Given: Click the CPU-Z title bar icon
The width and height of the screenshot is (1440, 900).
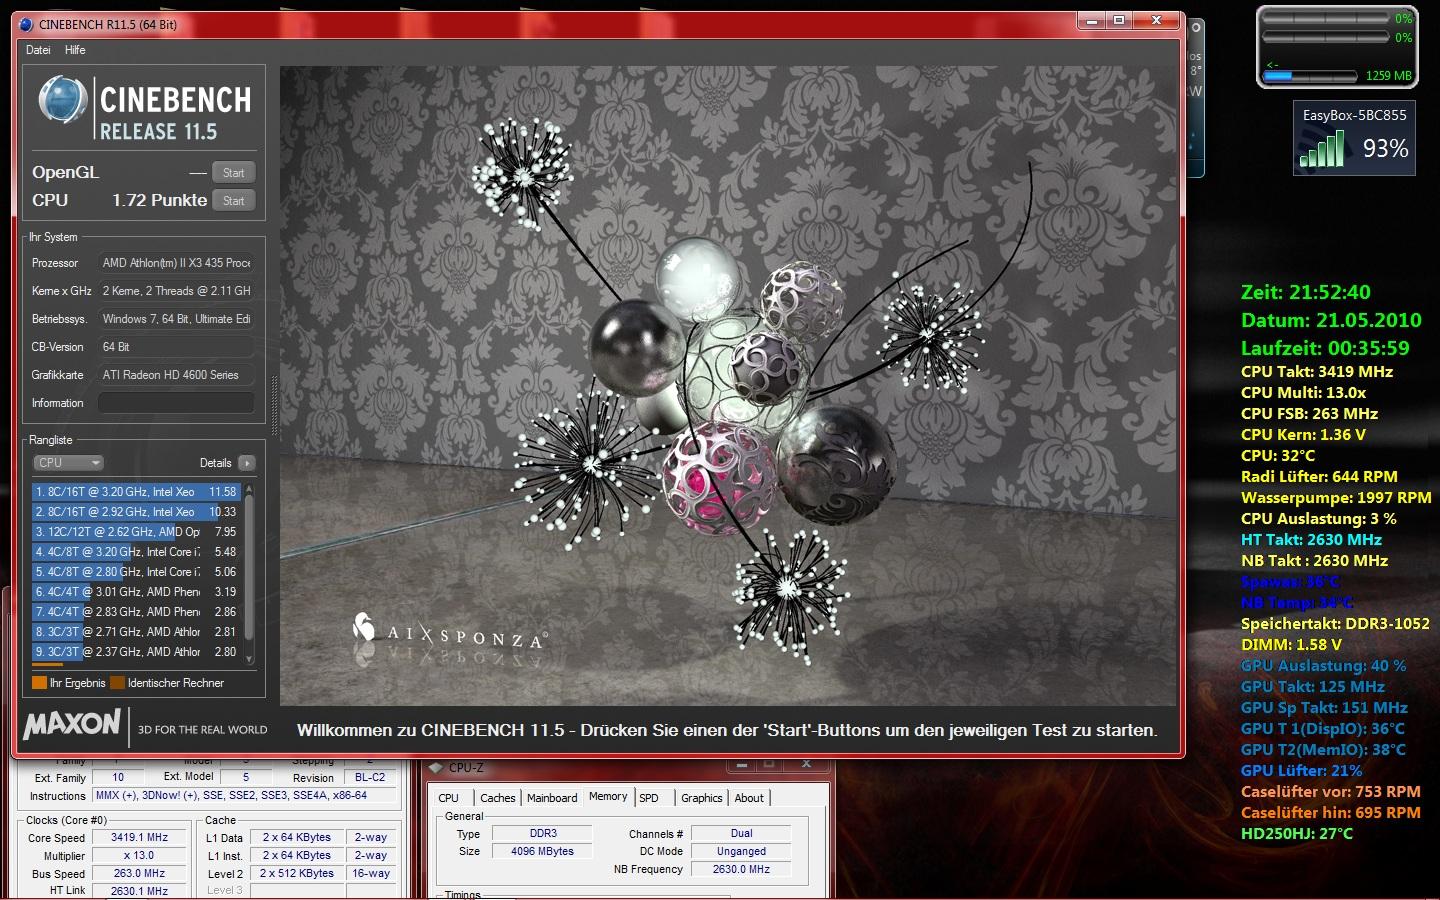Looking at the screenshot, I should 436,767.
